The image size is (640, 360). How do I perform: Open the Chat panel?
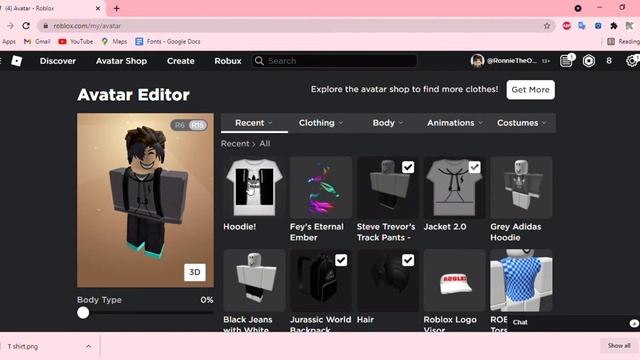(573, 322)
